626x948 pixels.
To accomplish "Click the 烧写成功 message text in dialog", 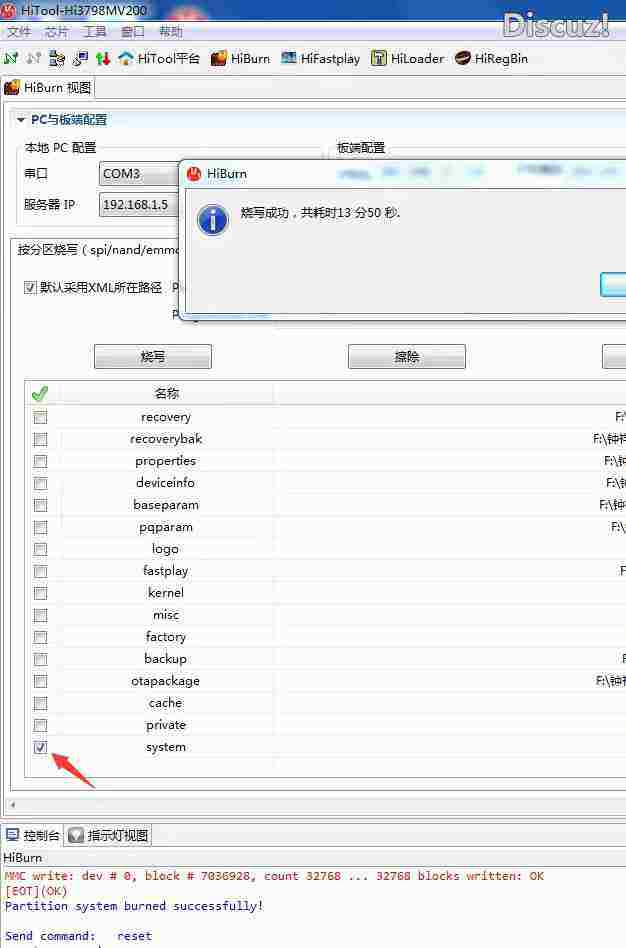I will point(320,213).
